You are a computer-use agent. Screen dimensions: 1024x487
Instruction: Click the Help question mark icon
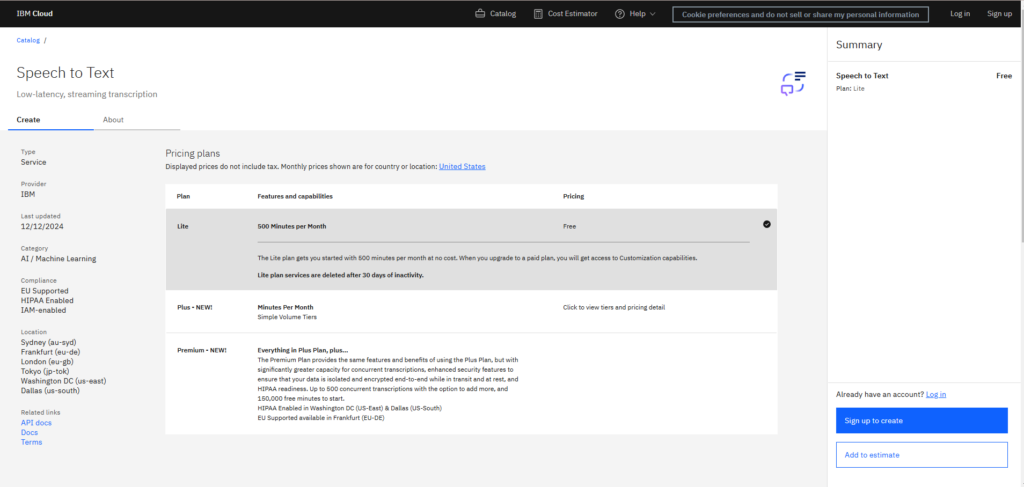coord(620,14)
